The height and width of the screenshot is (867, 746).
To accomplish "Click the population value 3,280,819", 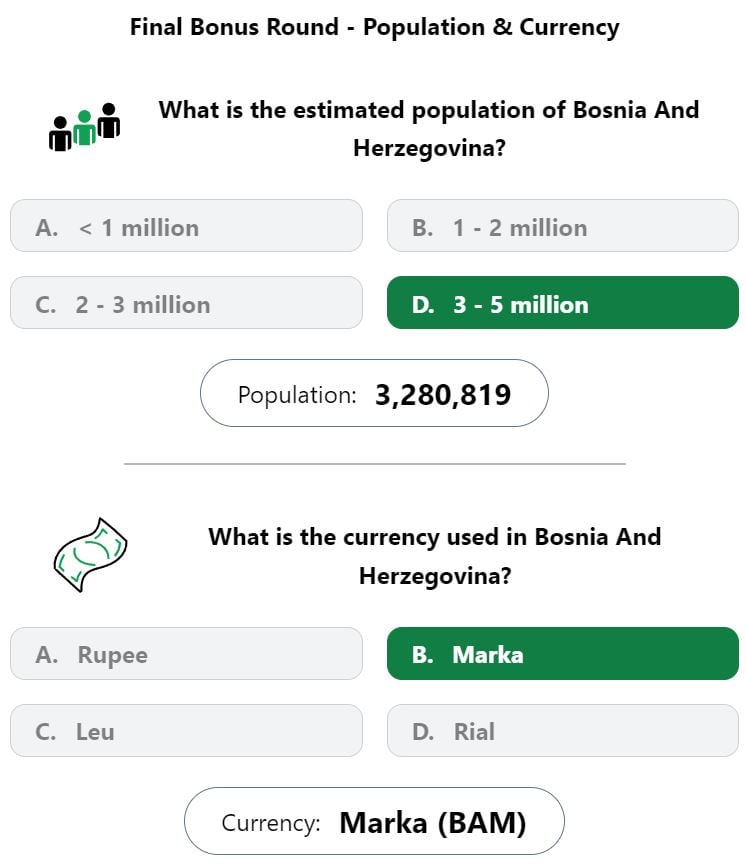I will (443, 395).
